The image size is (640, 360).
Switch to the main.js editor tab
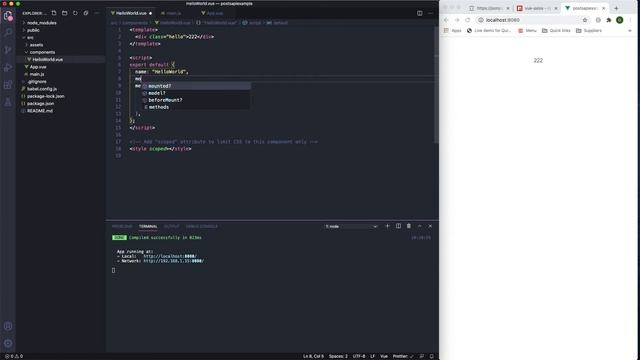pos(173,13)
